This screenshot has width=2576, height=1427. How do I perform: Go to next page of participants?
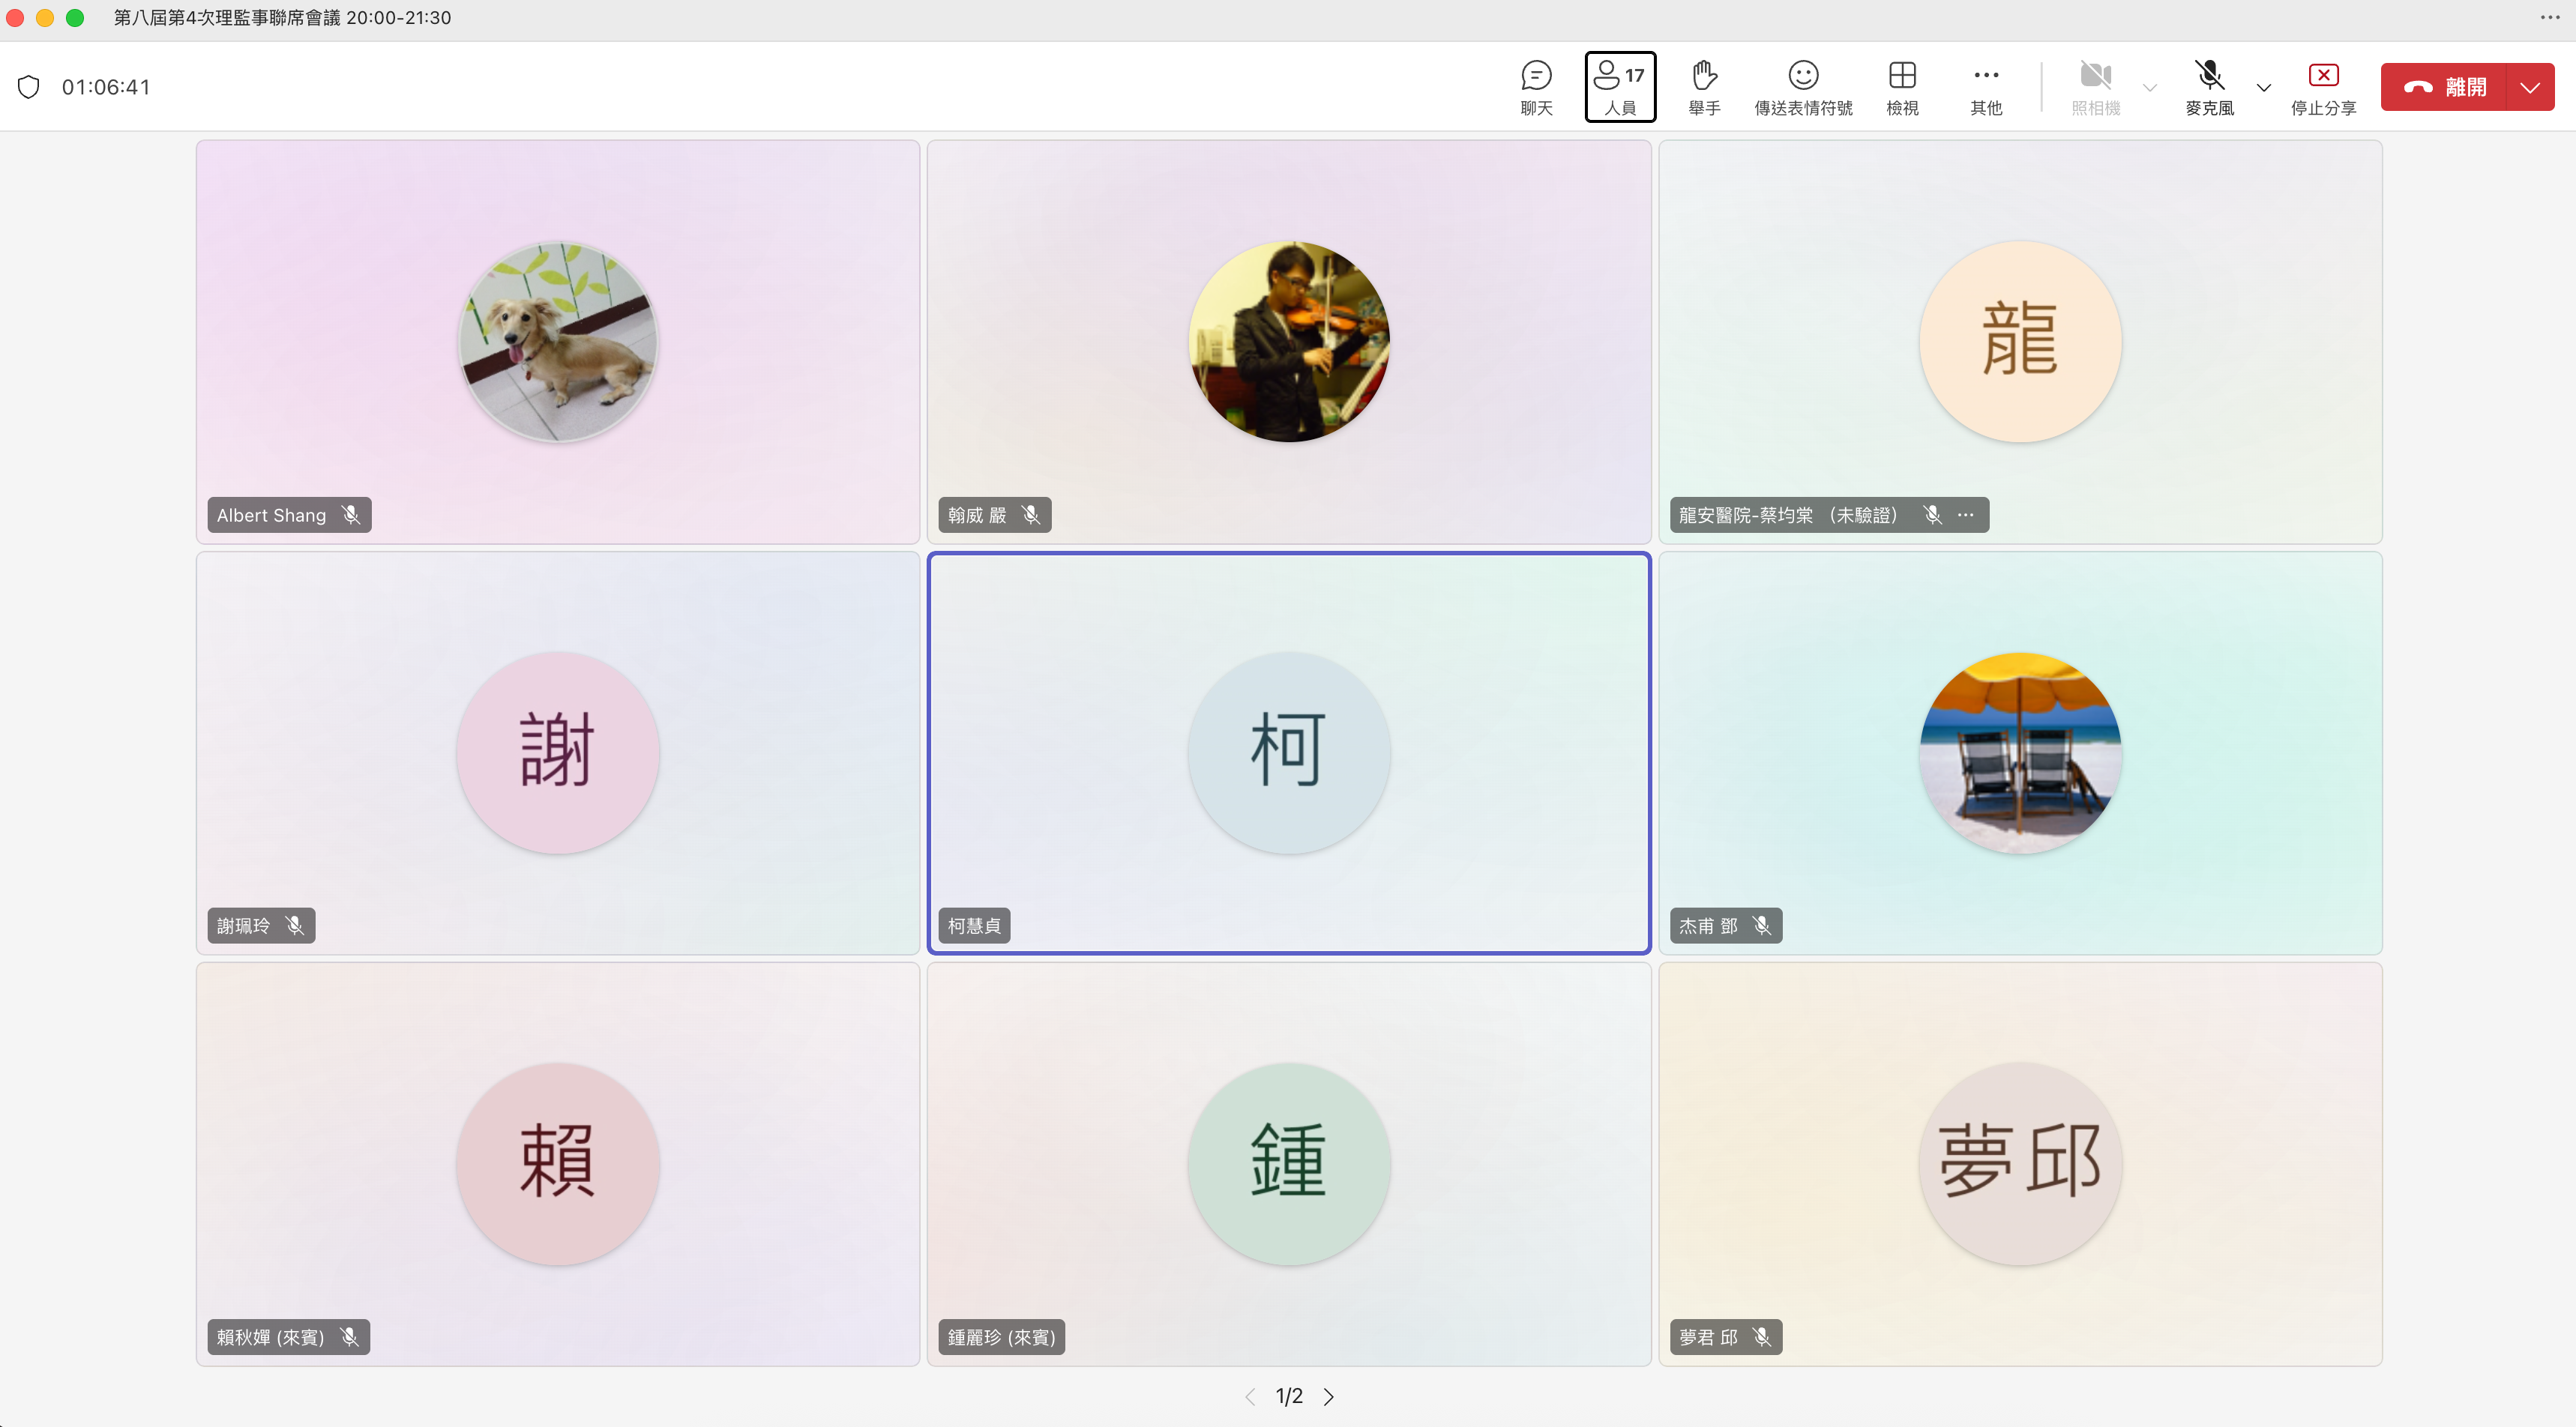tap(1328, 1396)
